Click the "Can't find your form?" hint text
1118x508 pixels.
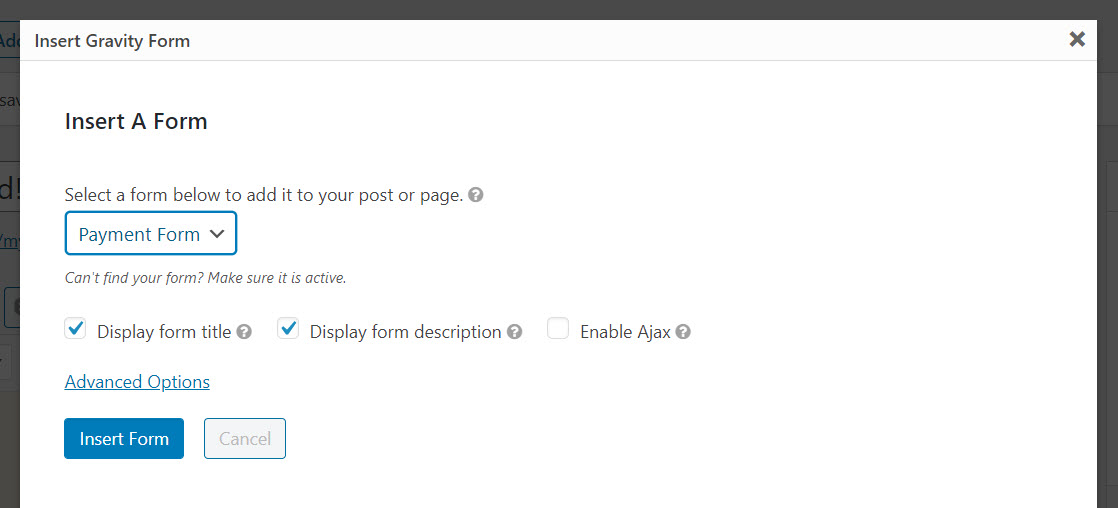(205, 278)
